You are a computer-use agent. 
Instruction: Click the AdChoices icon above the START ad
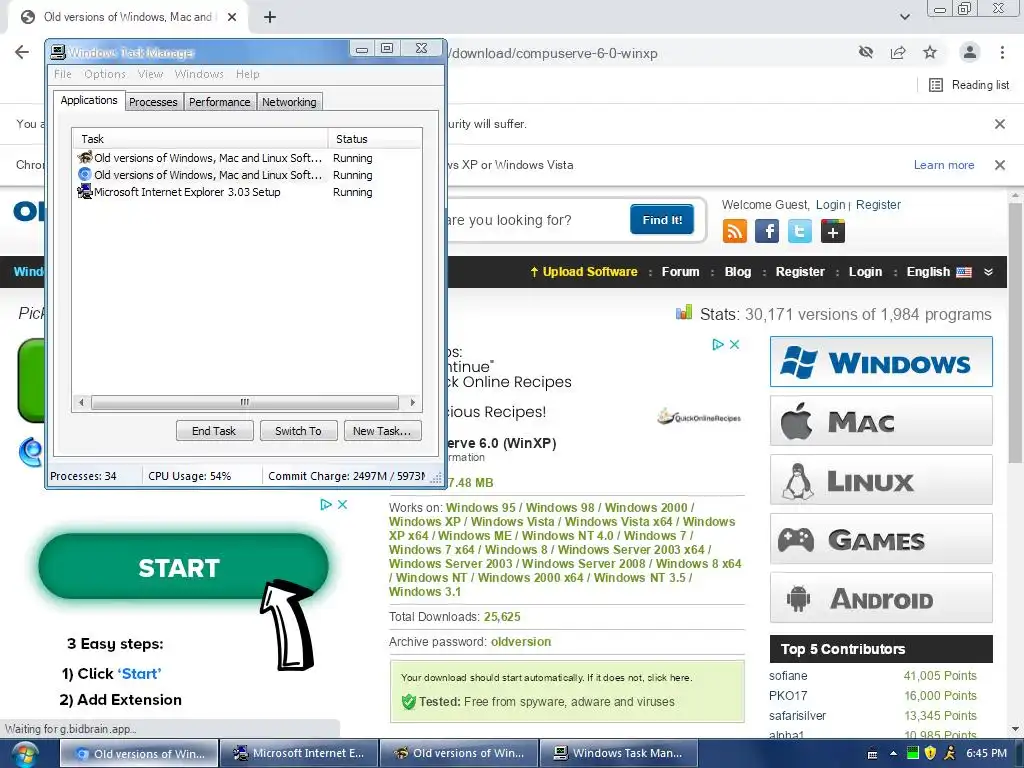point(326,504)
